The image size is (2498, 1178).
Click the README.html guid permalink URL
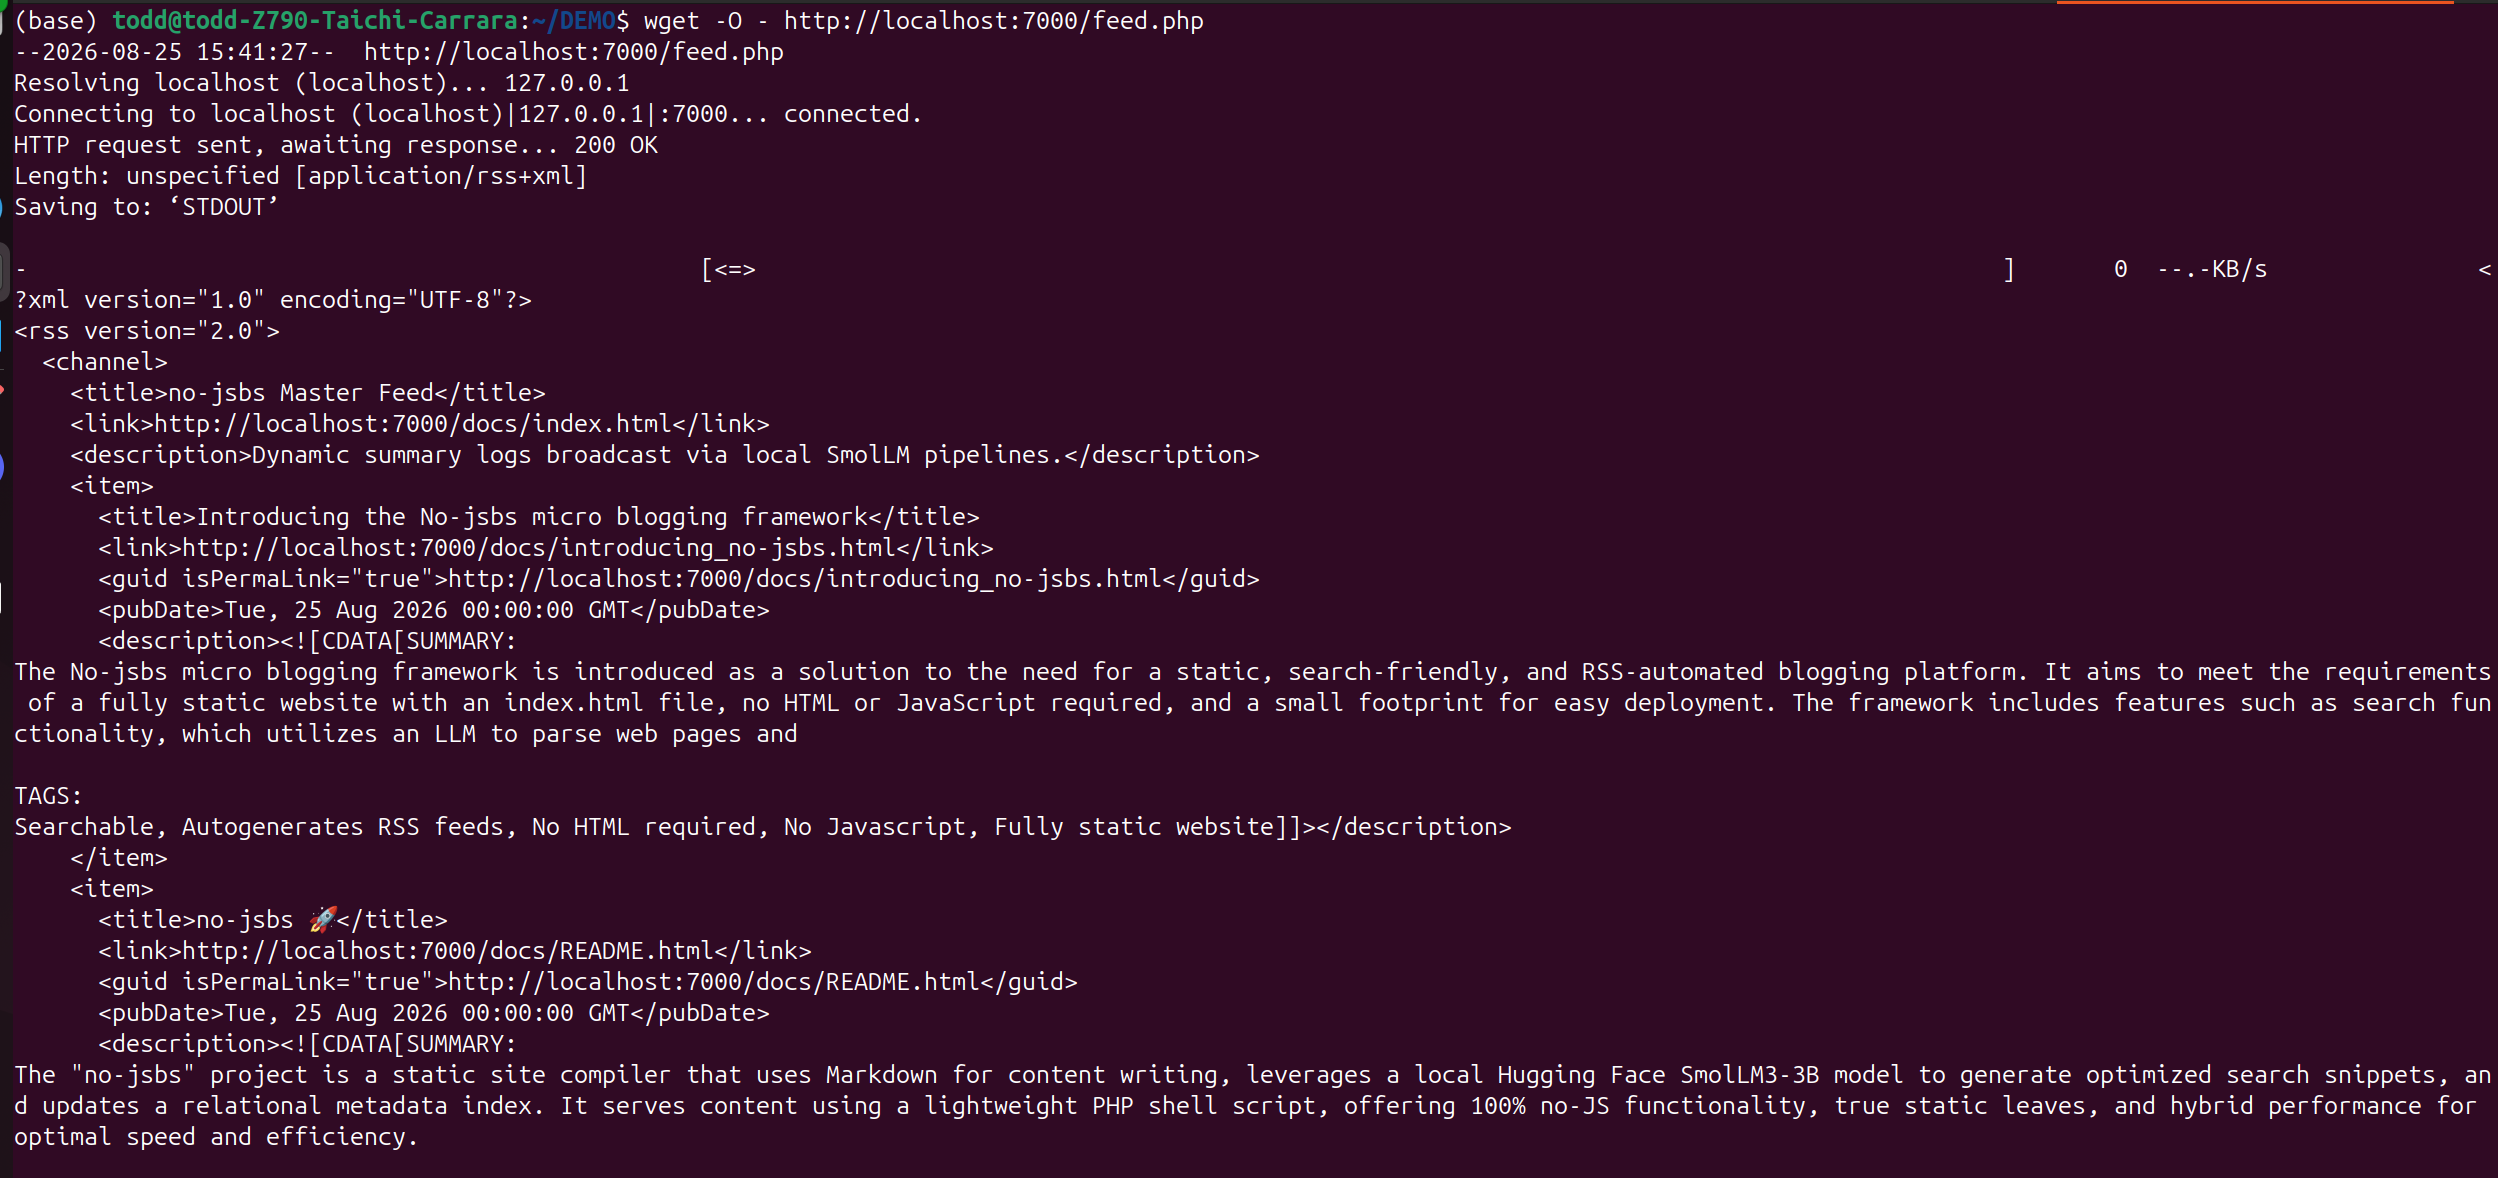[714, 982]
